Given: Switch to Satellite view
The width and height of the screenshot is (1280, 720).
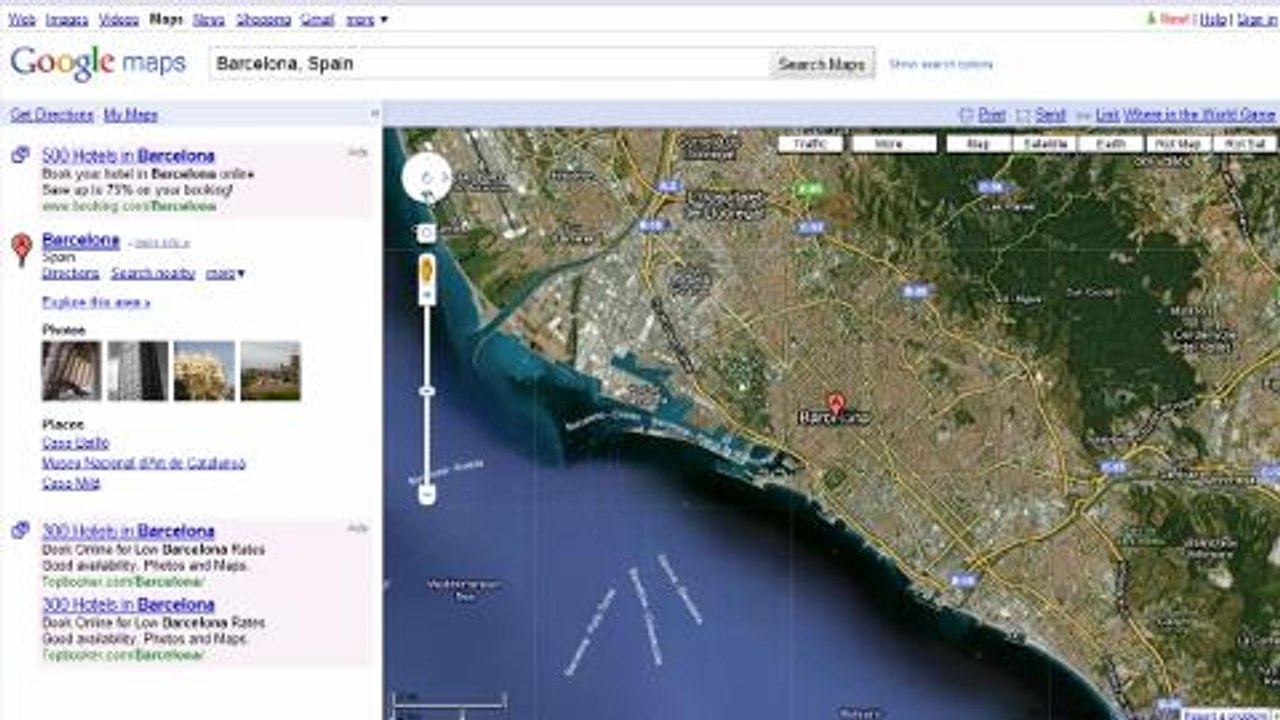Looking at the screenshot, I should [1044, 144].
